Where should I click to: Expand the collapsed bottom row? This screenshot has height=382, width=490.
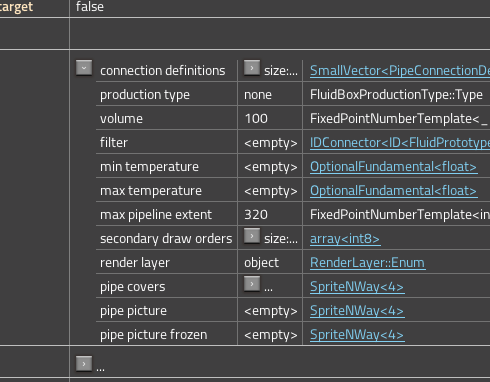[x=84, y=364]
